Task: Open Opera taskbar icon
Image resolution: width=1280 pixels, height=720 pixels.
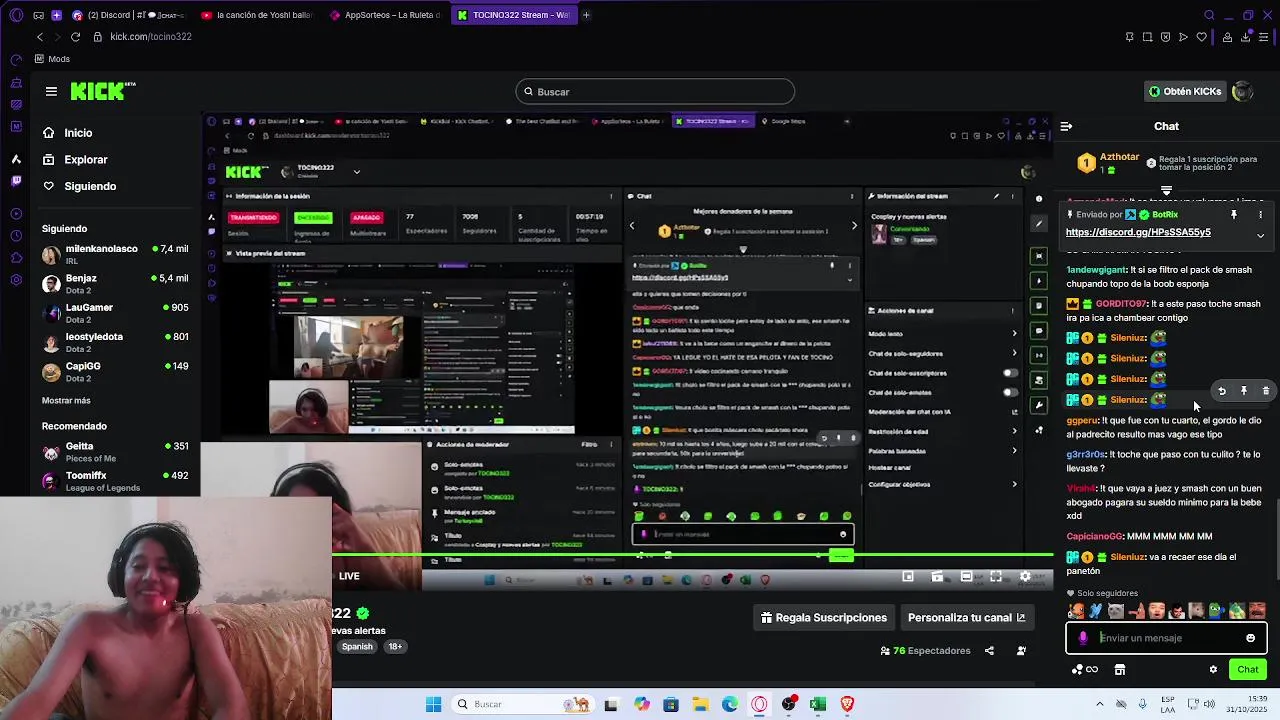Action: tap(760, 704)
